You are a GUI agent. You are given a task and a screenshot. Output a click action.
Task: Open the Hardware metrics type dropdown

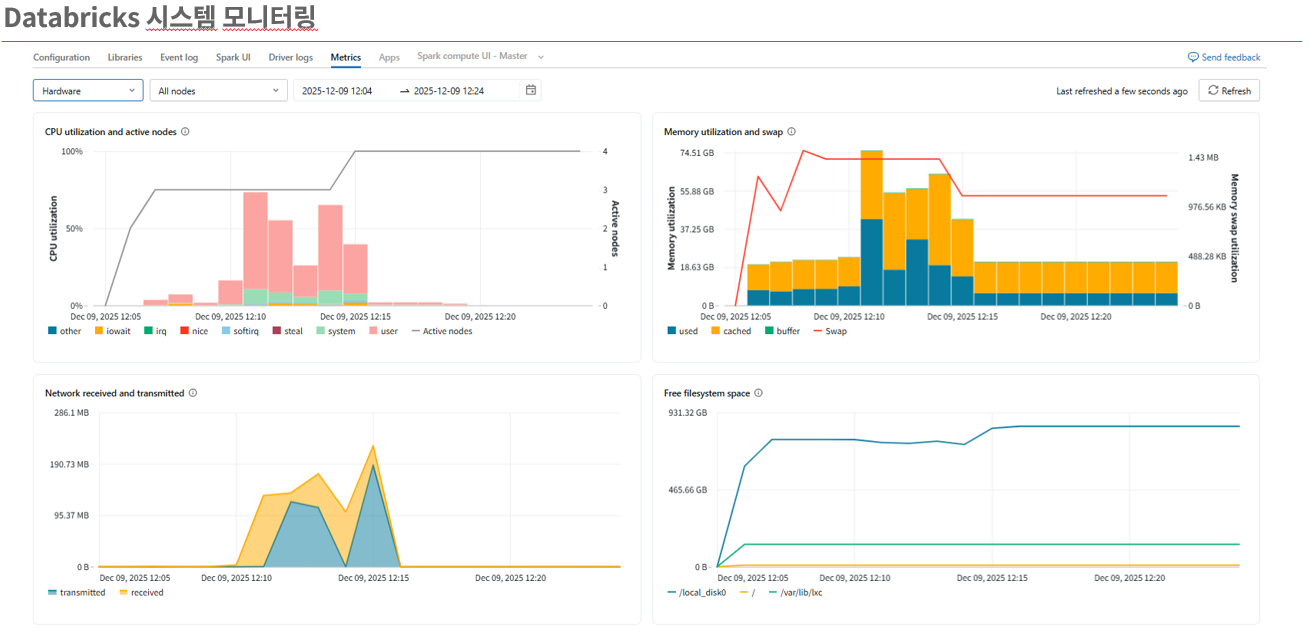(88, 91)
